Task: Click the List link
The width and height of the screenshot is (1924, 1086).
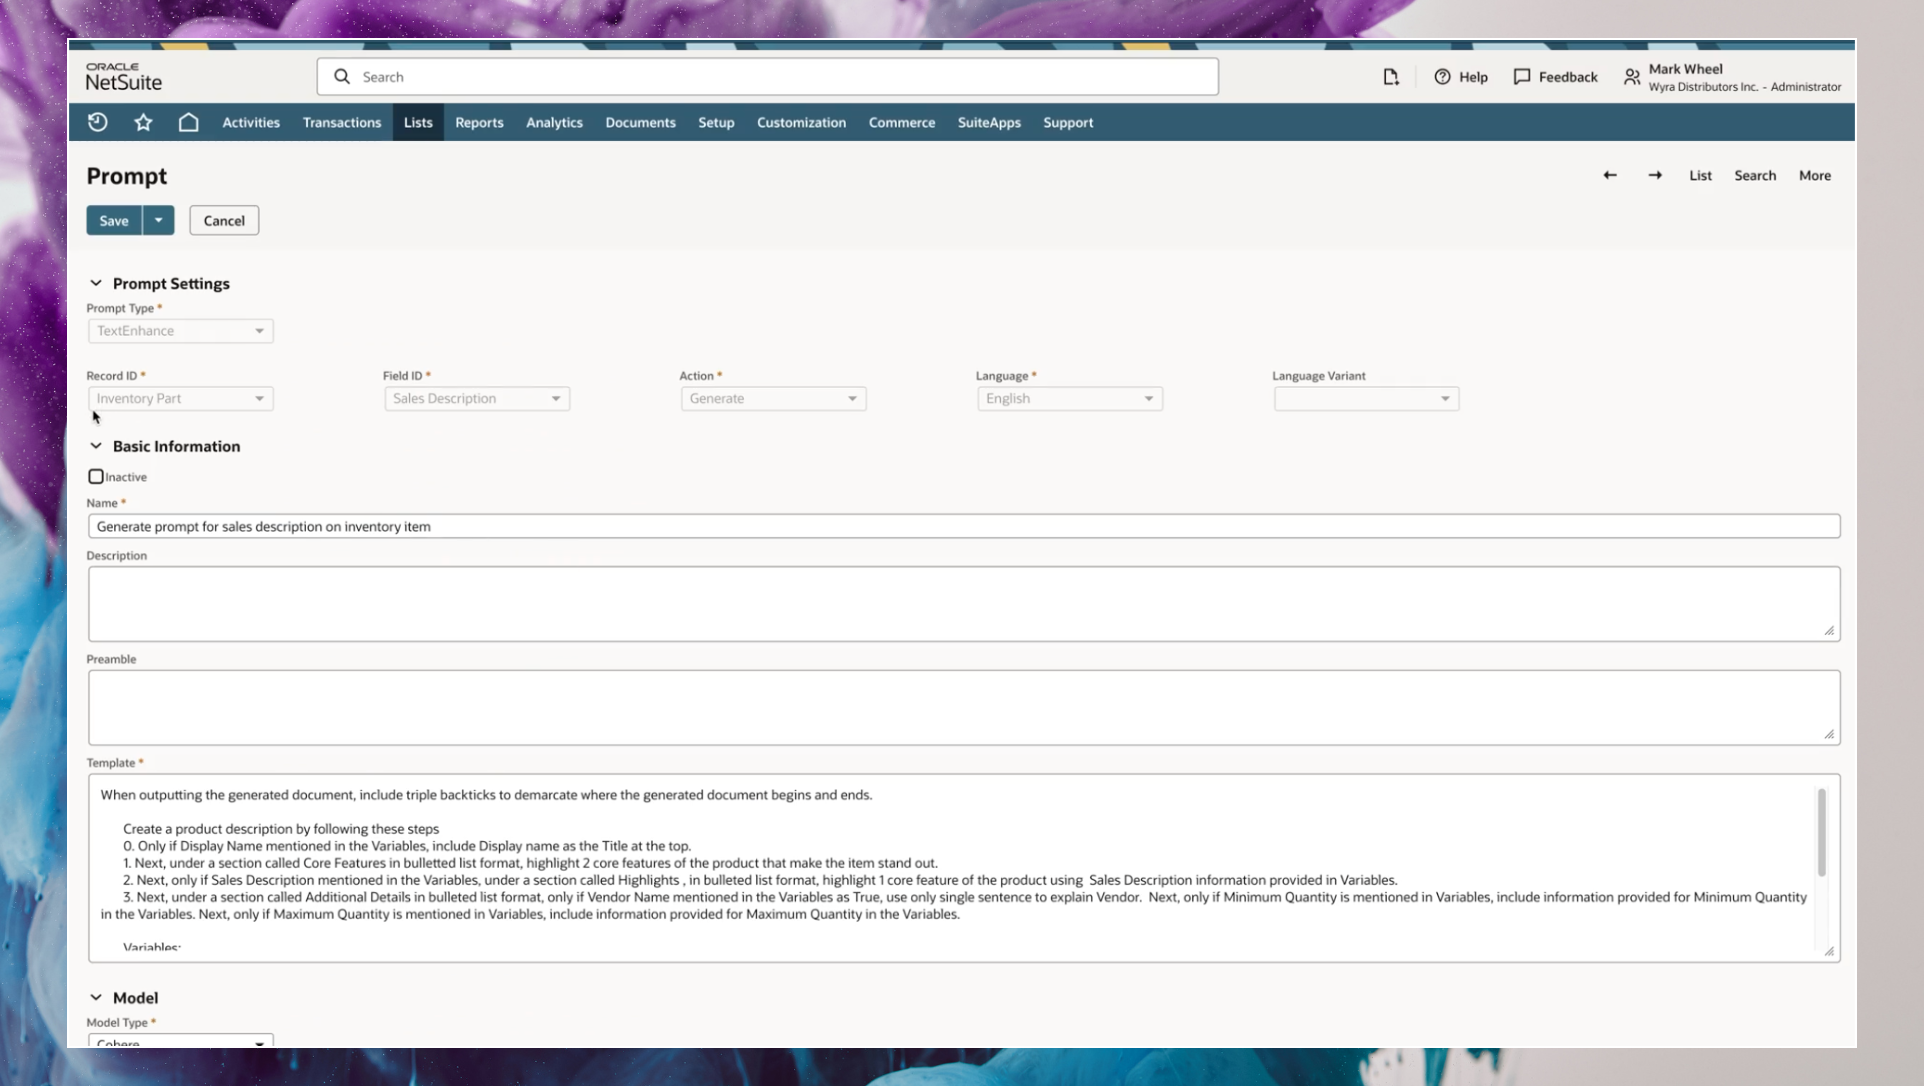Action: click(1700, 175)
